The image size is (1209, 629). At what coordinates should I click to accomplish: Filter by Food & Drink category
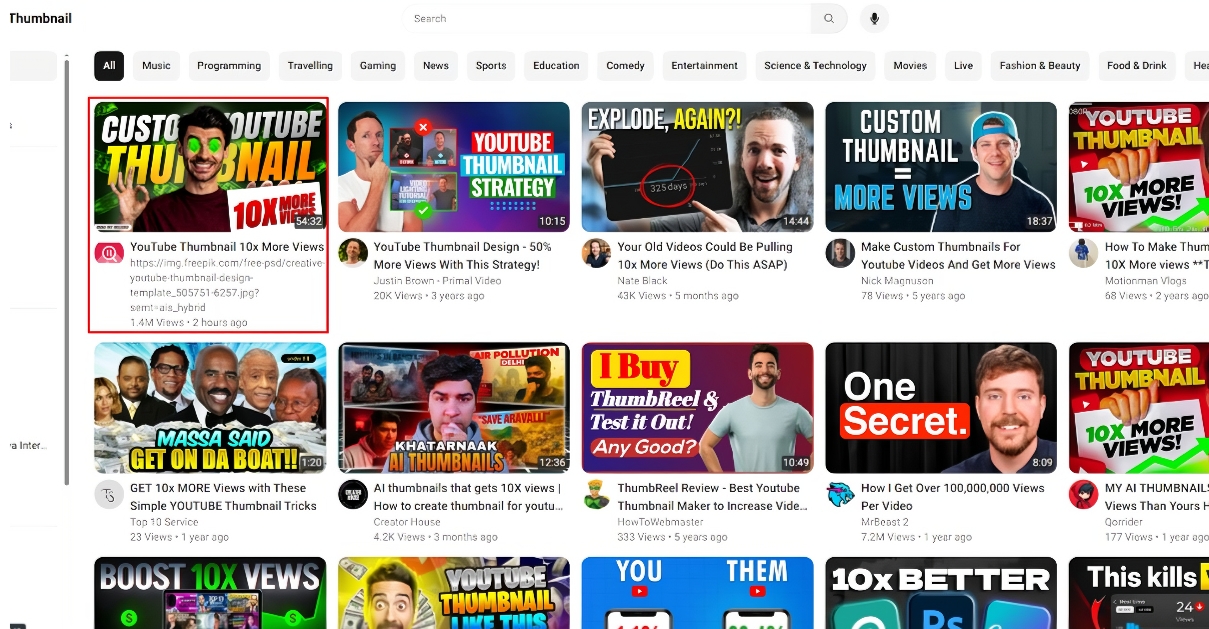1137,66
